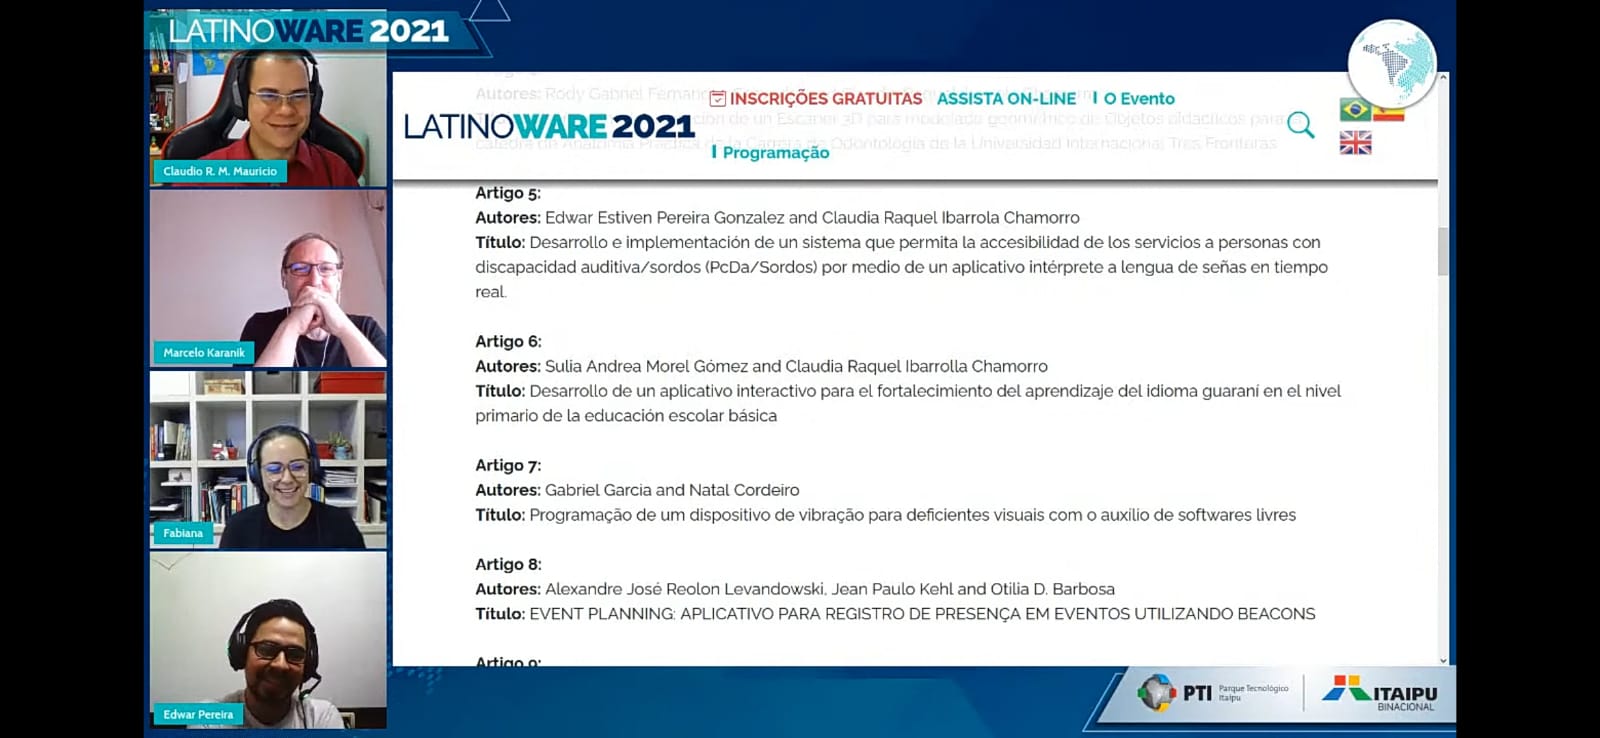Click the 'Artigo 6:' heading
This screenshot has height=738, width=1600.
pos(508,342)
